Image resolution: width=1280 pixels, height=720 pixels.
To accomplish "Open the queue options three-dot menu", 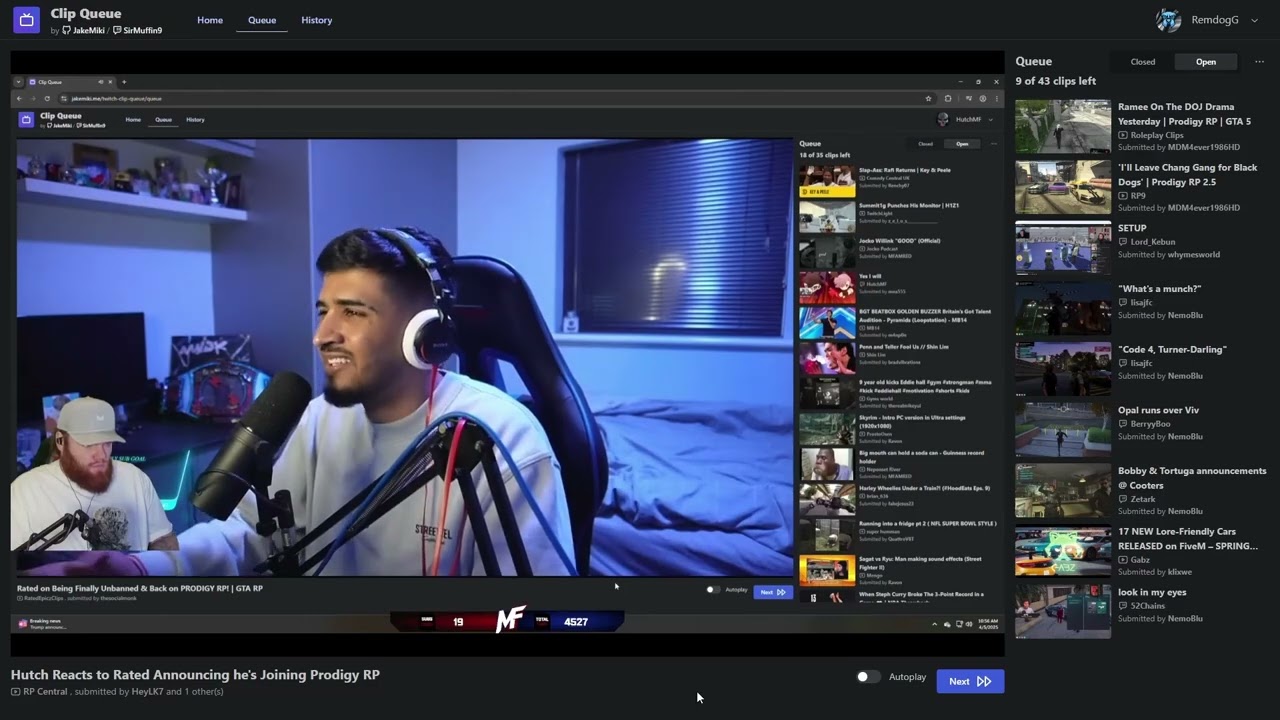I will 1259,62.
